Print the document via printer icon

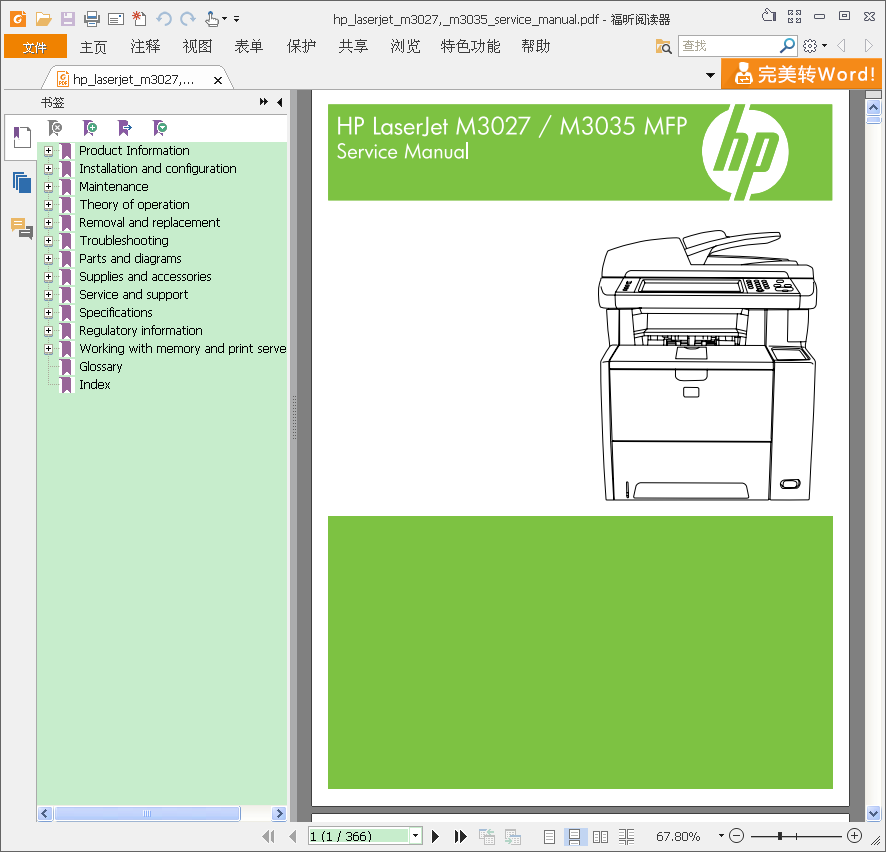[x=92, y=19]
